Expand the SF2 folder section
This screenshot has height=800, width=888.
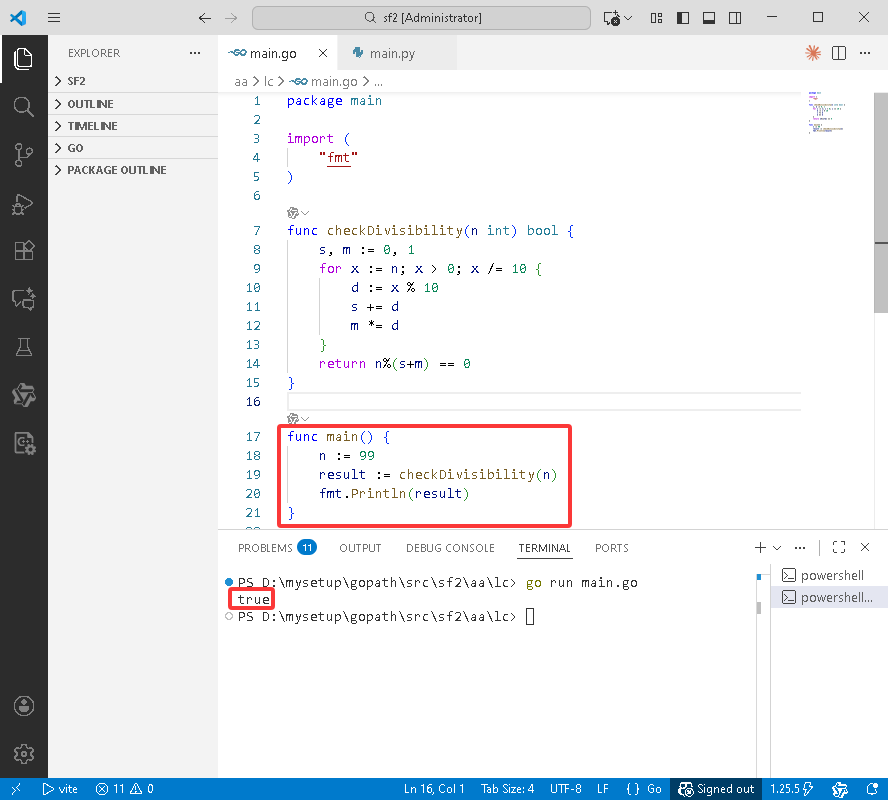click(x=133, y=81)
